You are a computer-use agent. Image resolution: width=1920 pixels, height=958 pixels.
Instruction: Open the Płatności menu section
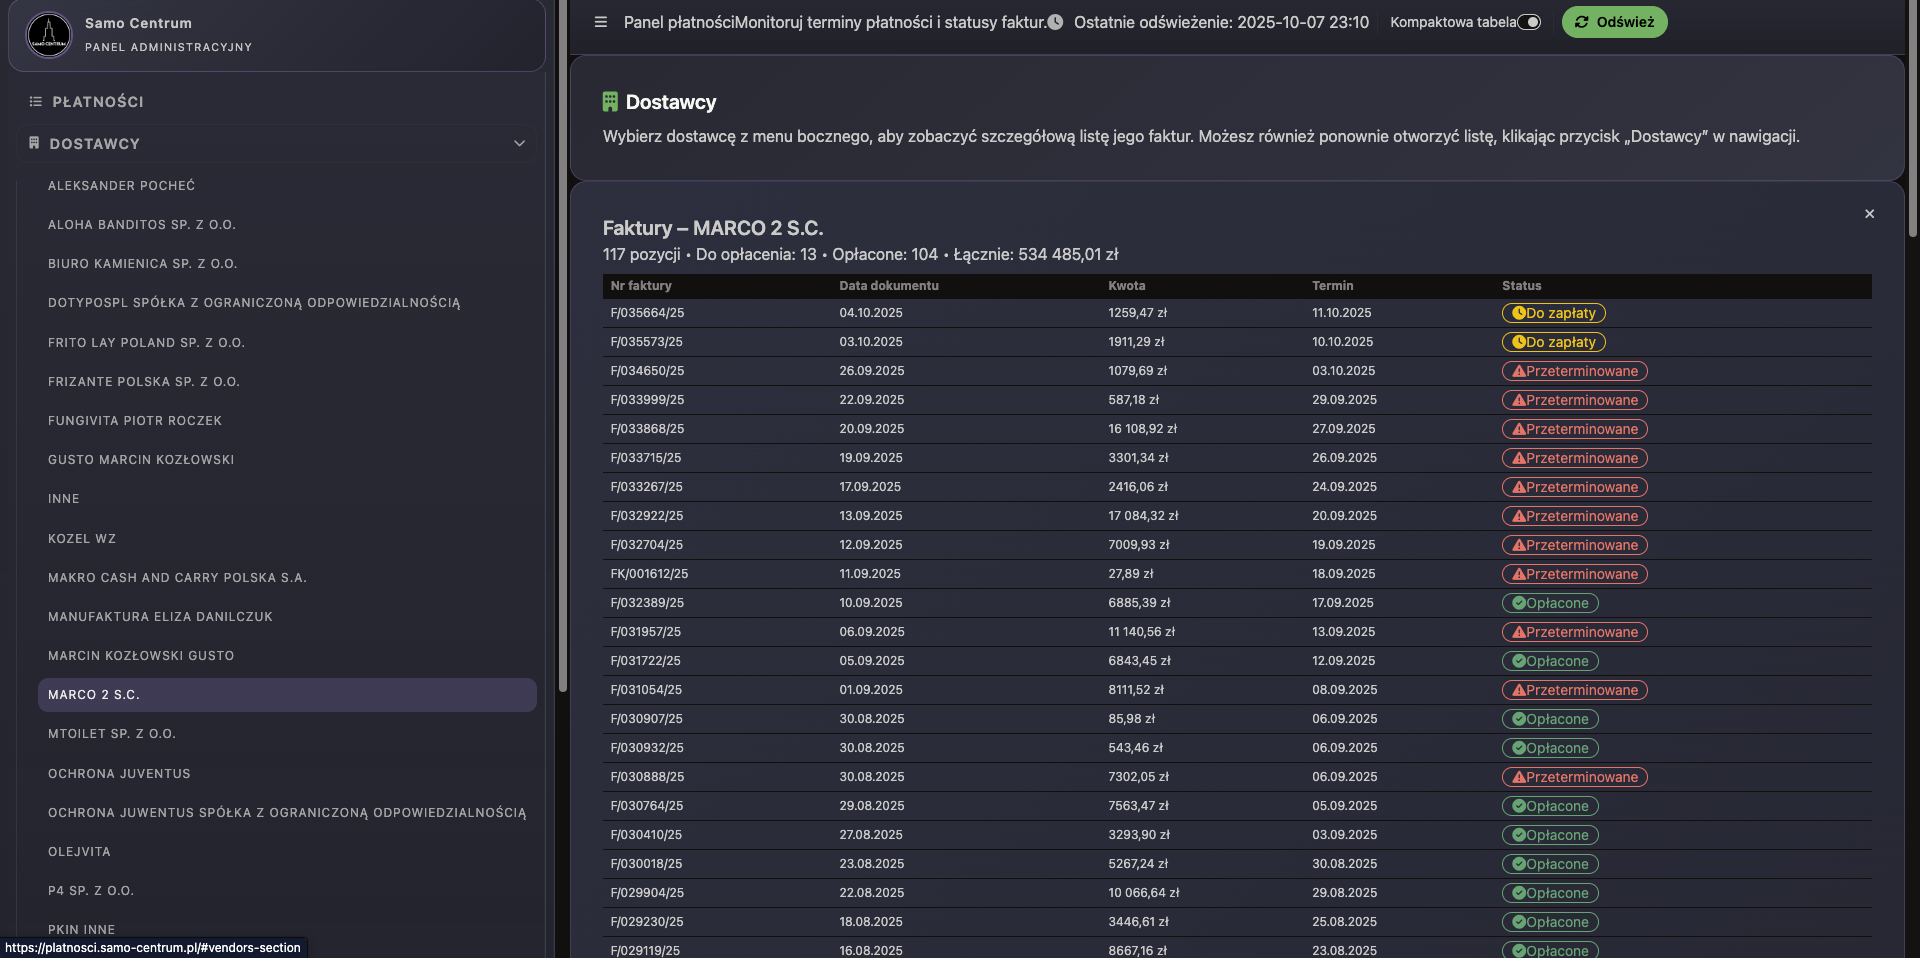[98, 102]
